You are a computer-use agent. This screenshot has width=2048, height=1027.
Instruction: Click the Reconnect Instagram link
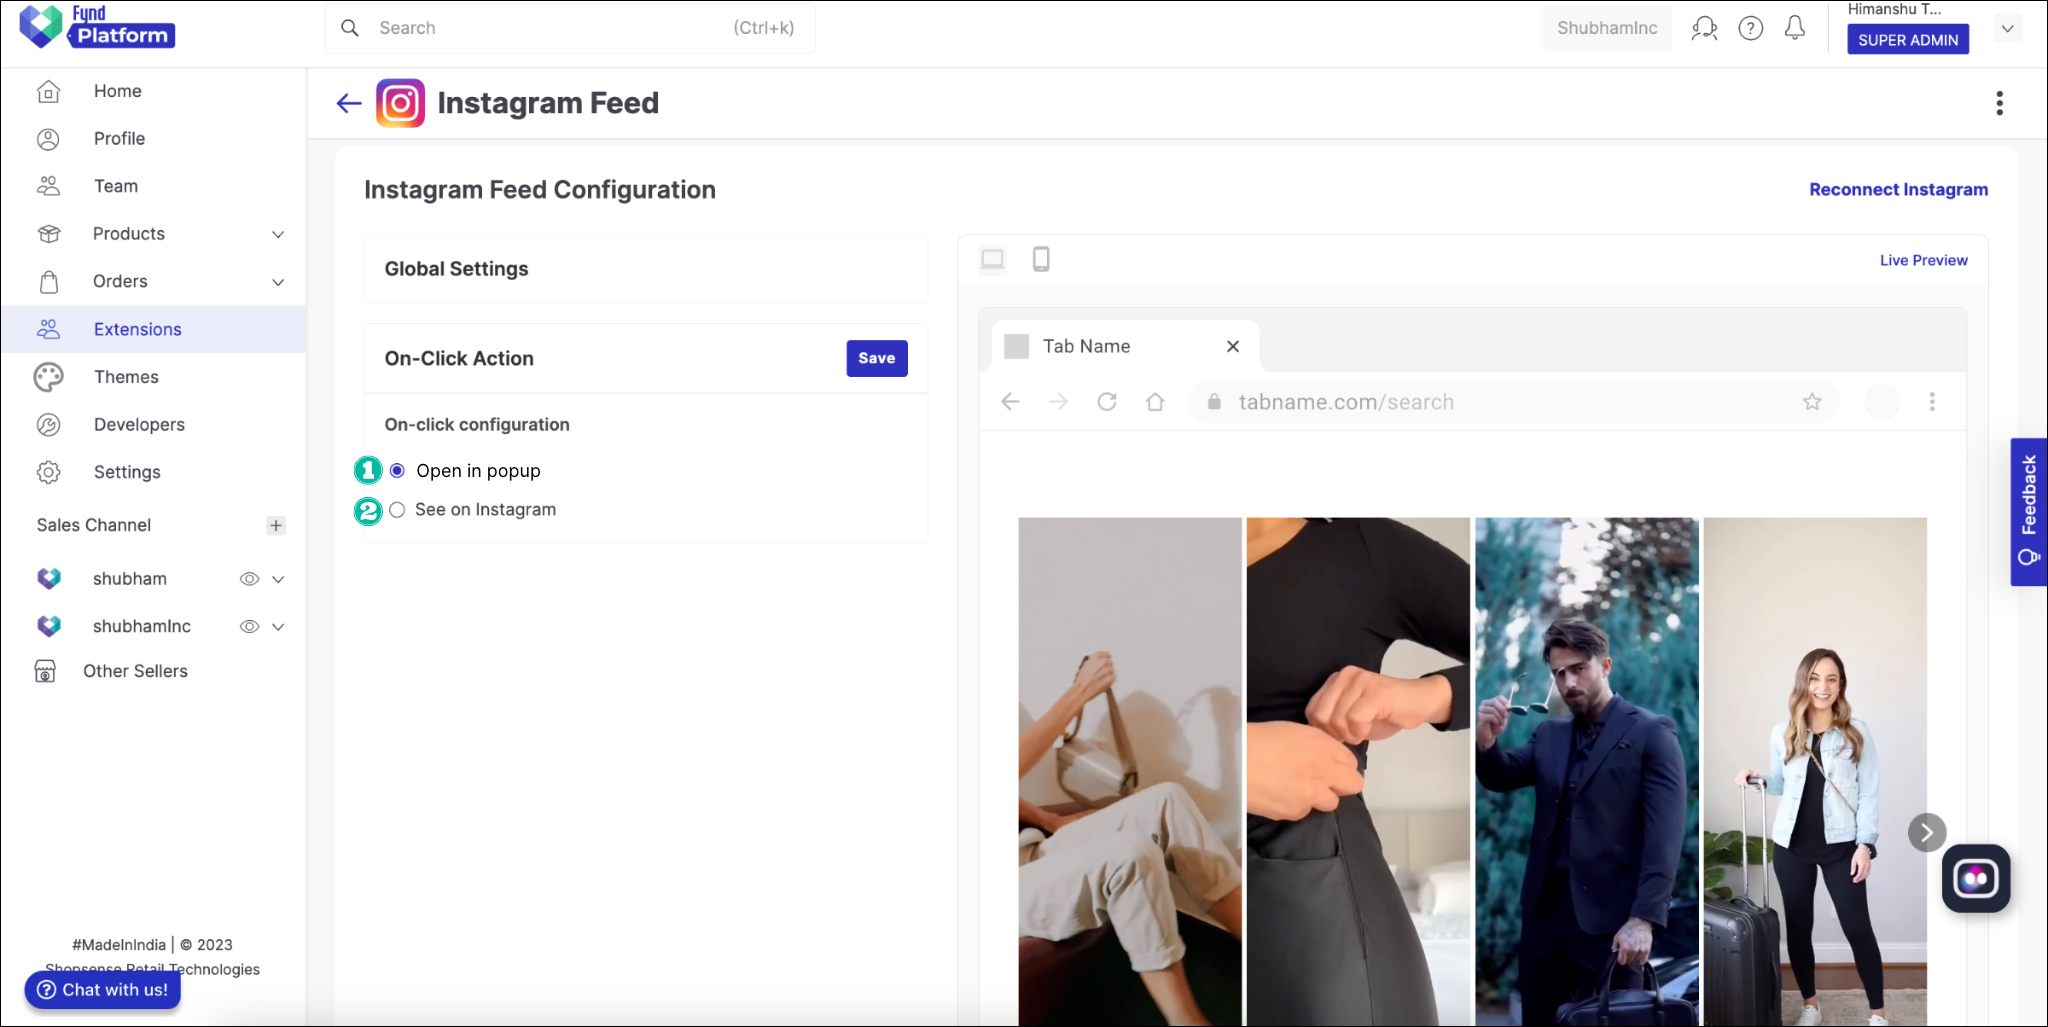[1896, 189]
